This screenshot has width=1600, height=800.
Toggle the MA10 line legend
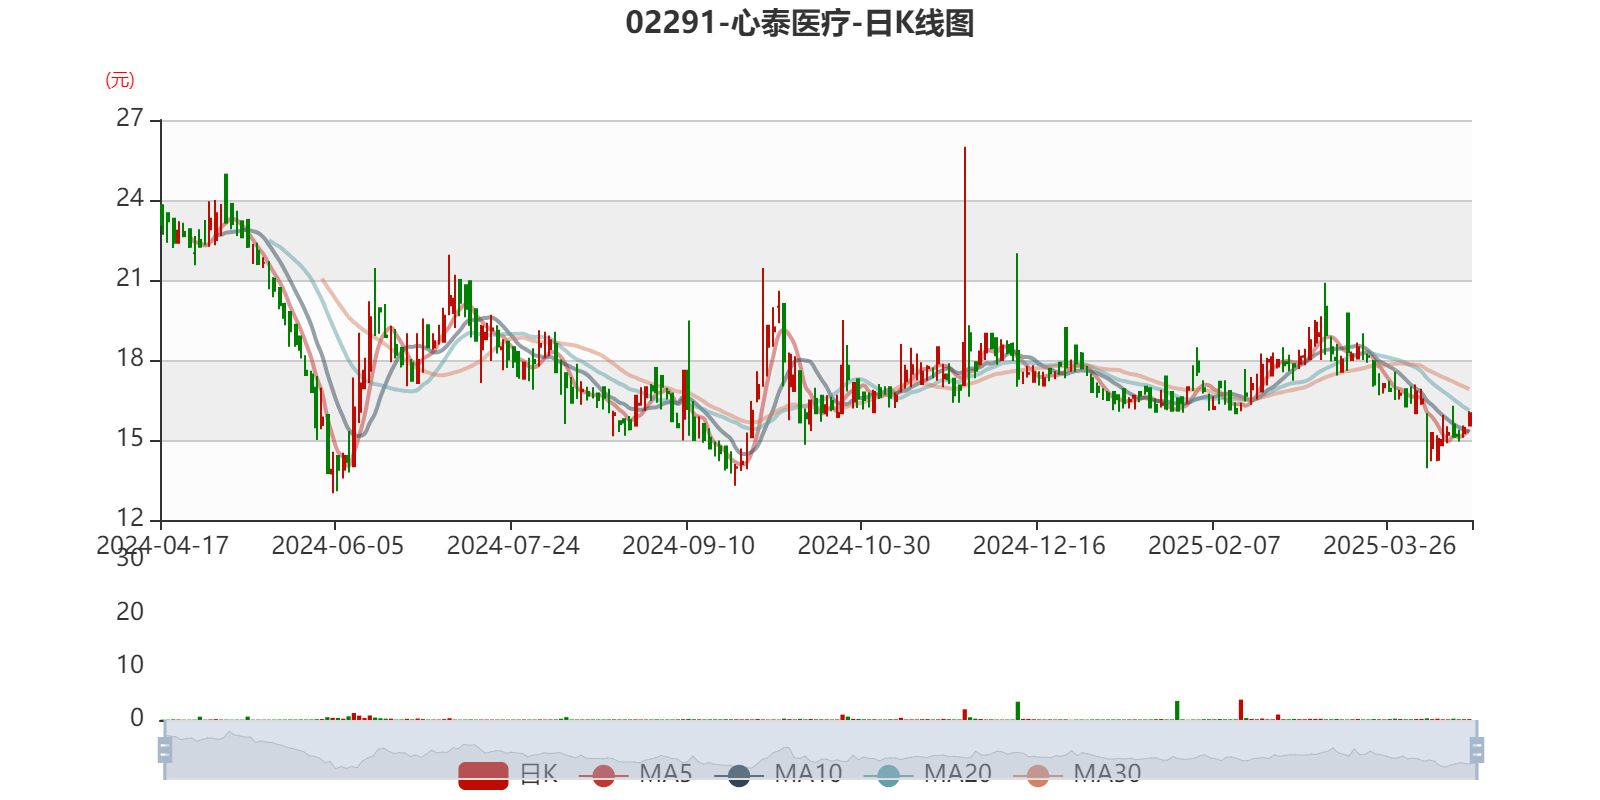click(778, 774)
